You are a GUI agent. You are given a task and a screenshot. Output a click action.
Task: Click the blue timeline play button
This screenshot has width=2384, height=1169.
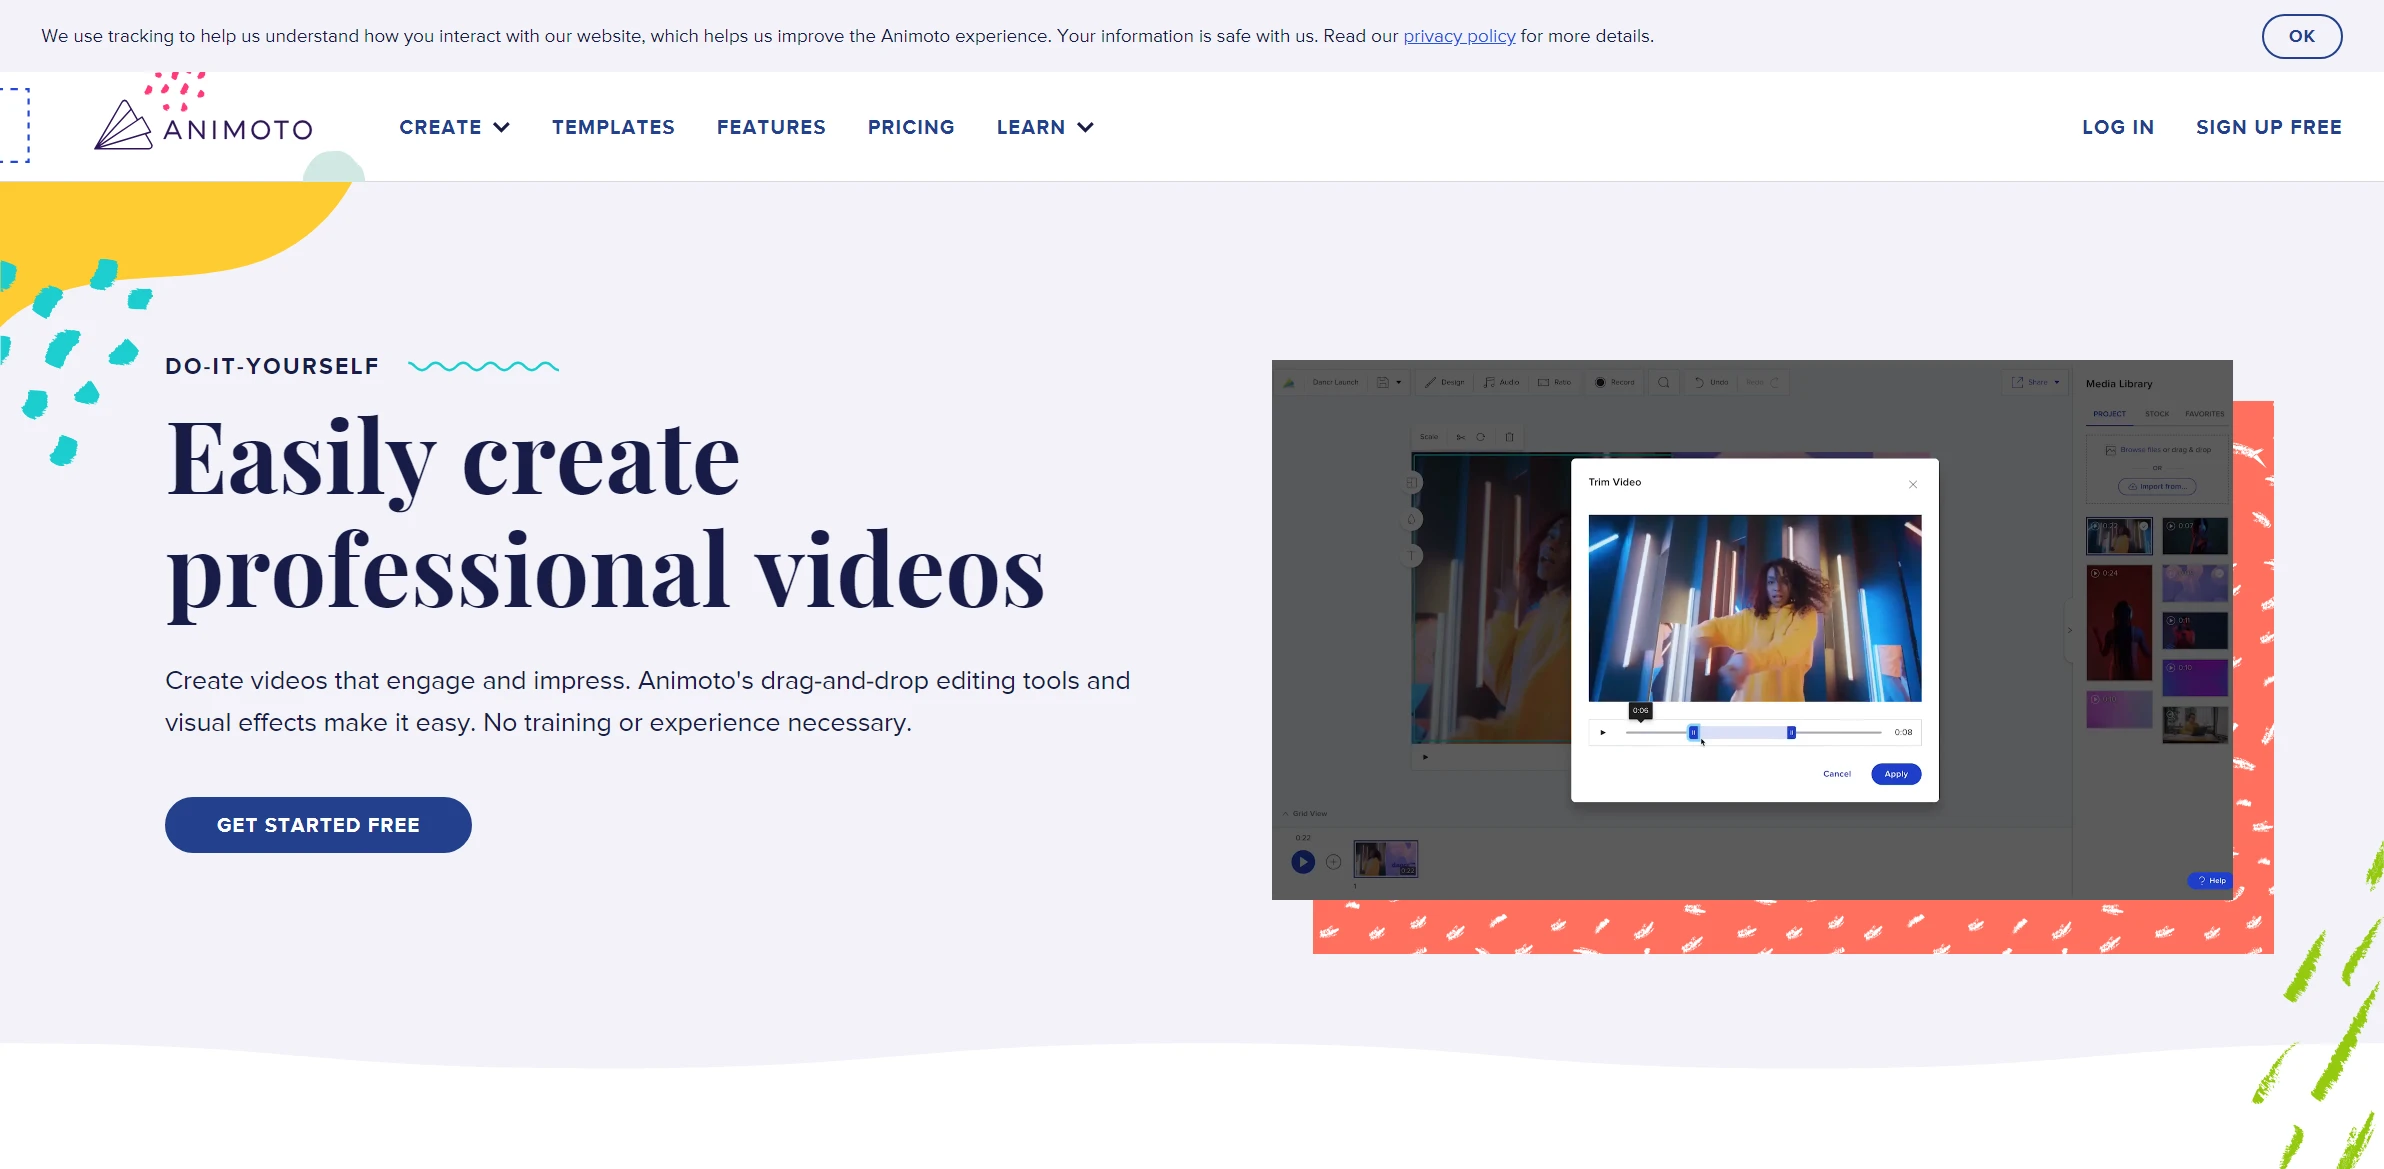[x=1302, y=862]
